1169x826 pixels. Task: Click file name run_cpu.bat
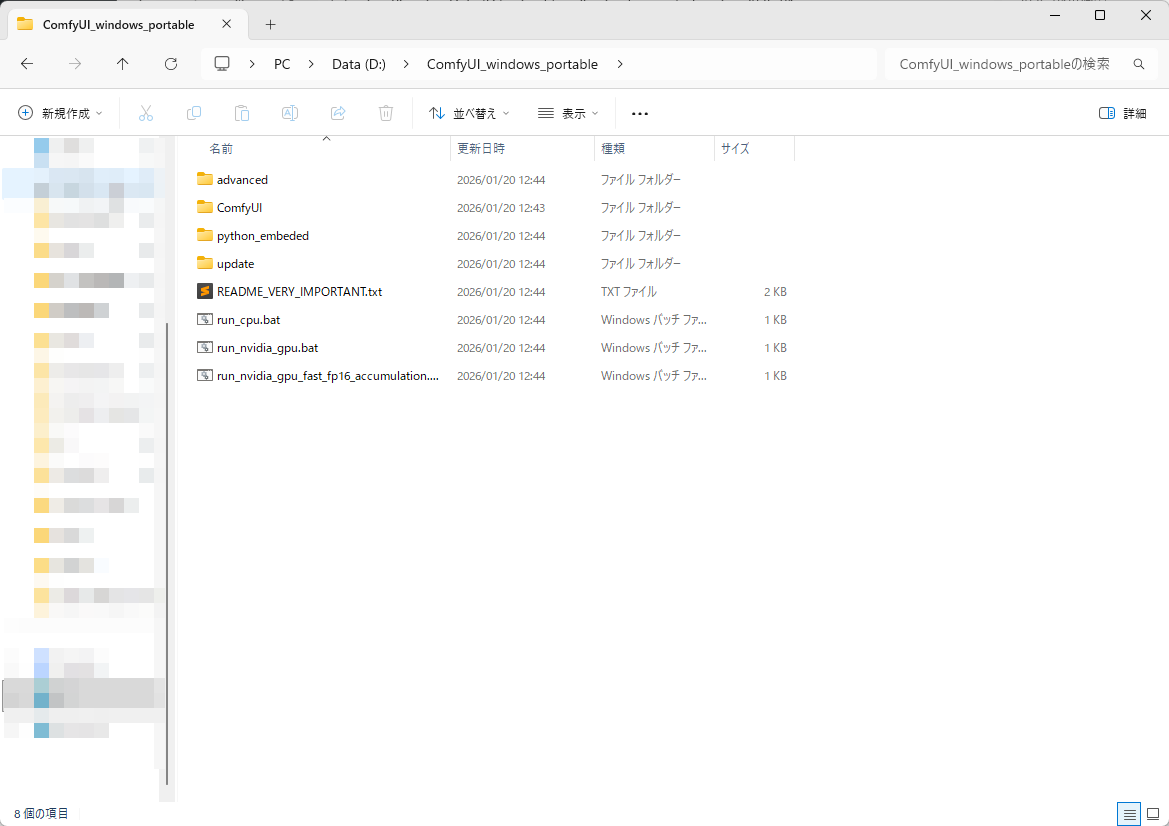tap(248, 320)
